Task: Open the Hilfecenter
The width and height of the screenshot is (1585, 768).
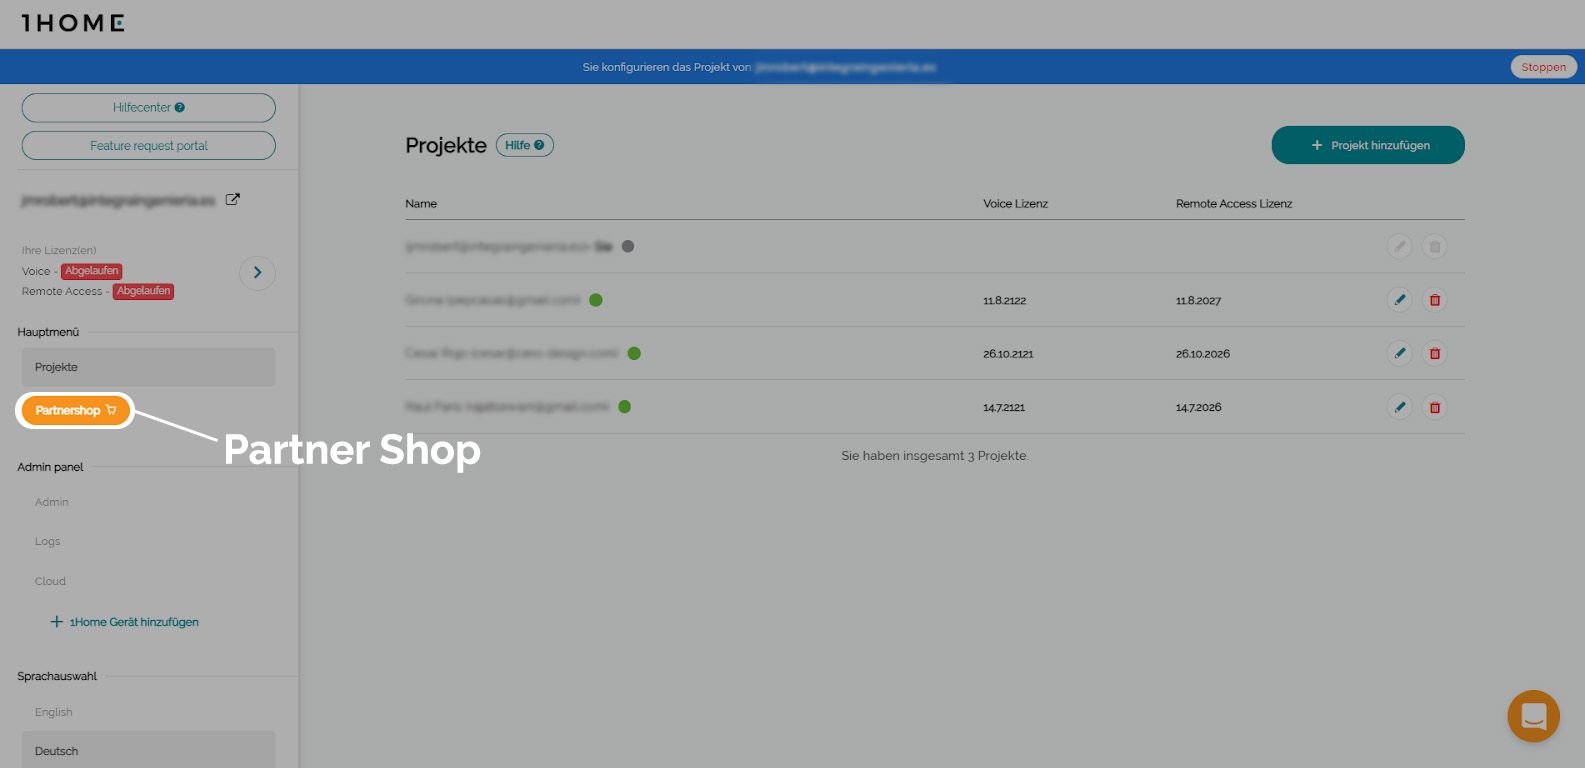Action: coord(148,107)
